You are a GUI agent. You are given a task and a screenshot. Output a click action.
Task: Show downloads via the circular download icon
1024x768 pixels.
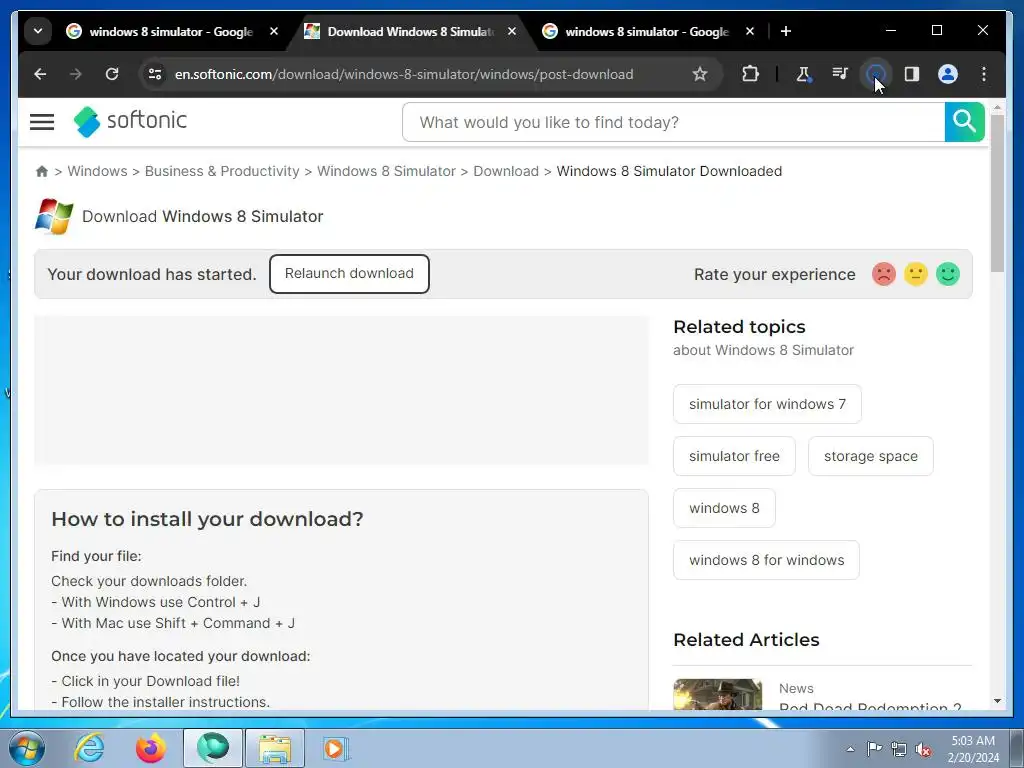pos(875,74)
